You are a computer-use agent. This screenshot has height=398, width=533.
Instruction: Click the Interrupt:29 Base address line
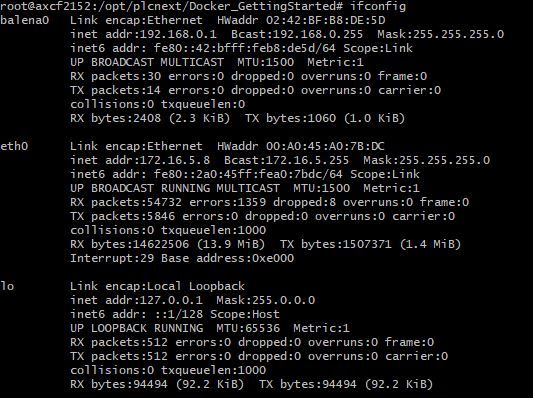182,258
